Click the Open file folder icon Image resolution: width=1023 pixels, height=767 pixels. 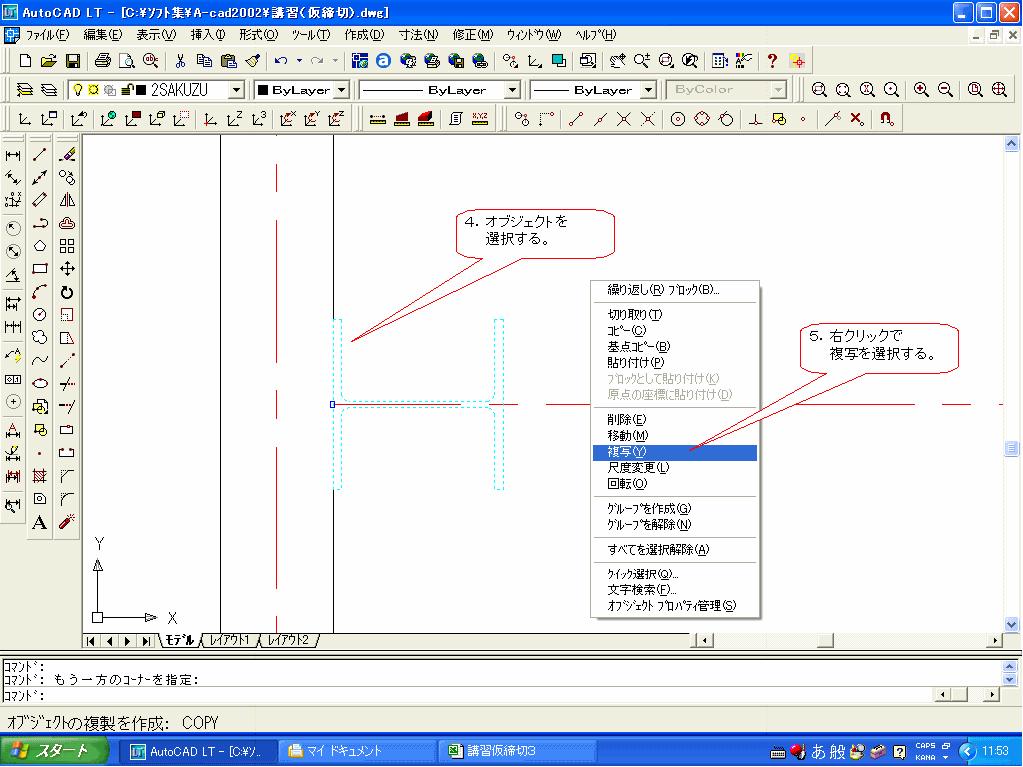coord(48,61)
